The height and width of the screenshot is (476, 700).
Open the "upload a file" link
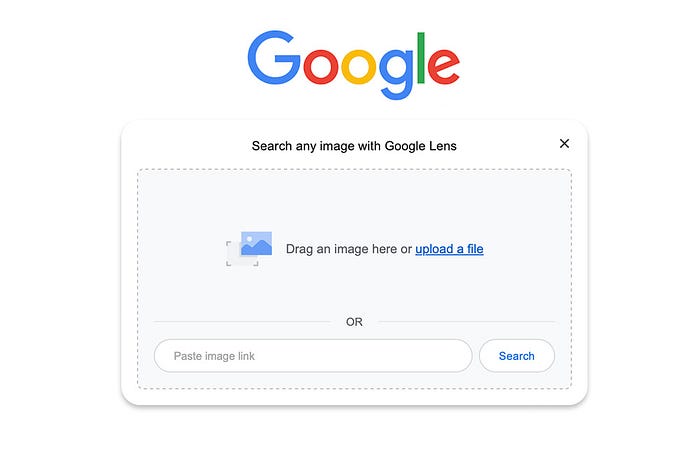[x=449, y=249]
